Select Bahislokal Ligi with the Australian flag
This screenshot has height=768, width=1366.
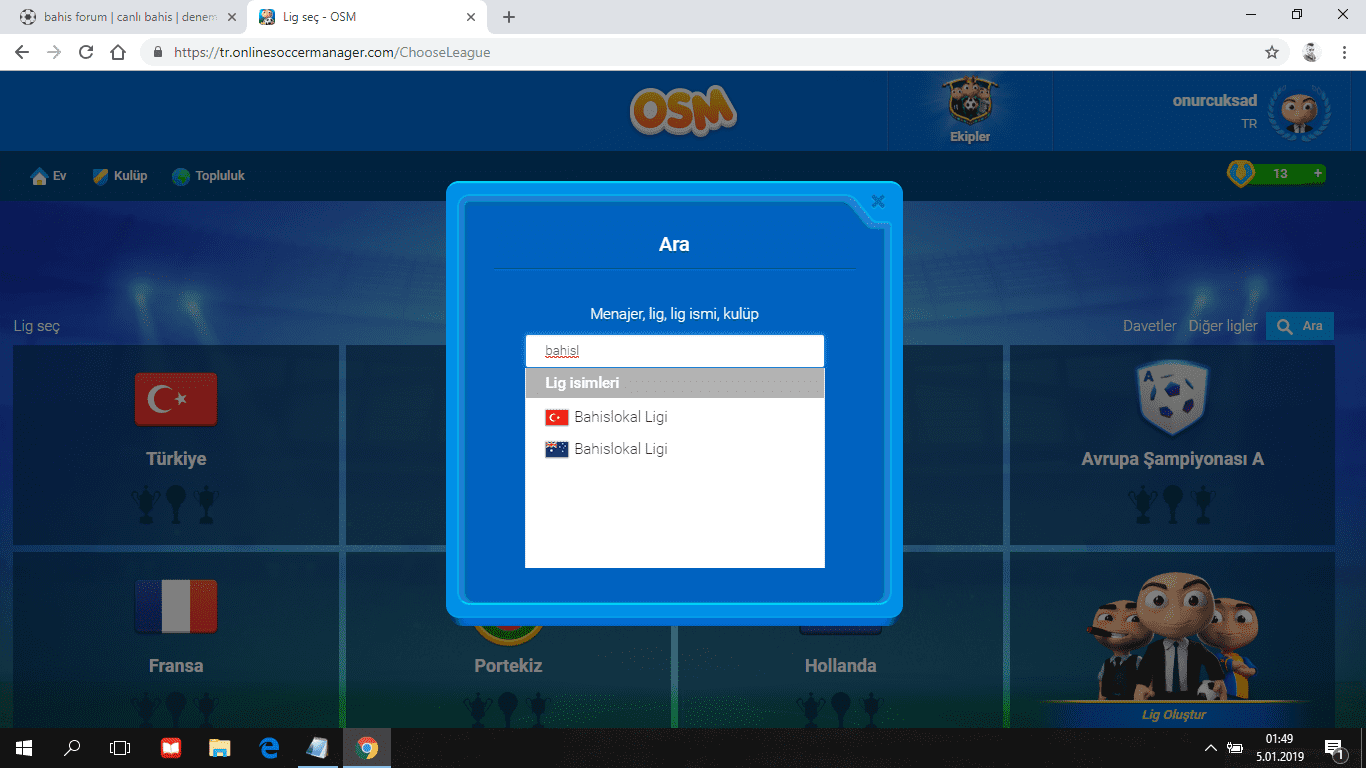[x=675, y=449]
